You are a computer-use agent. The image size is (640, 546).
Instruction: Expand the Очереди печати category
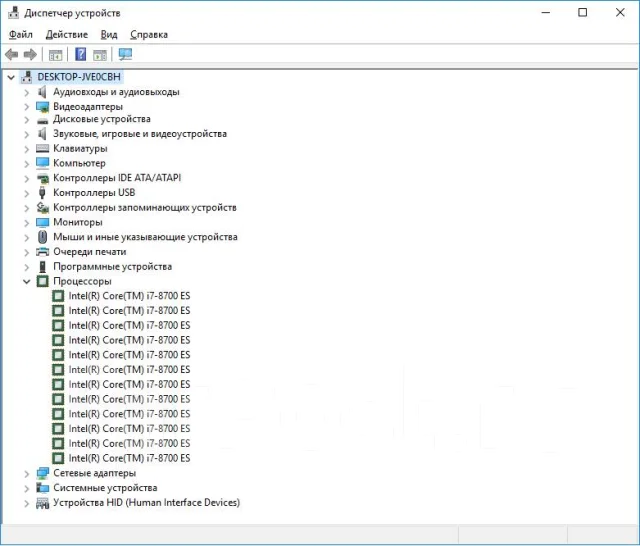tap(27, 253)
